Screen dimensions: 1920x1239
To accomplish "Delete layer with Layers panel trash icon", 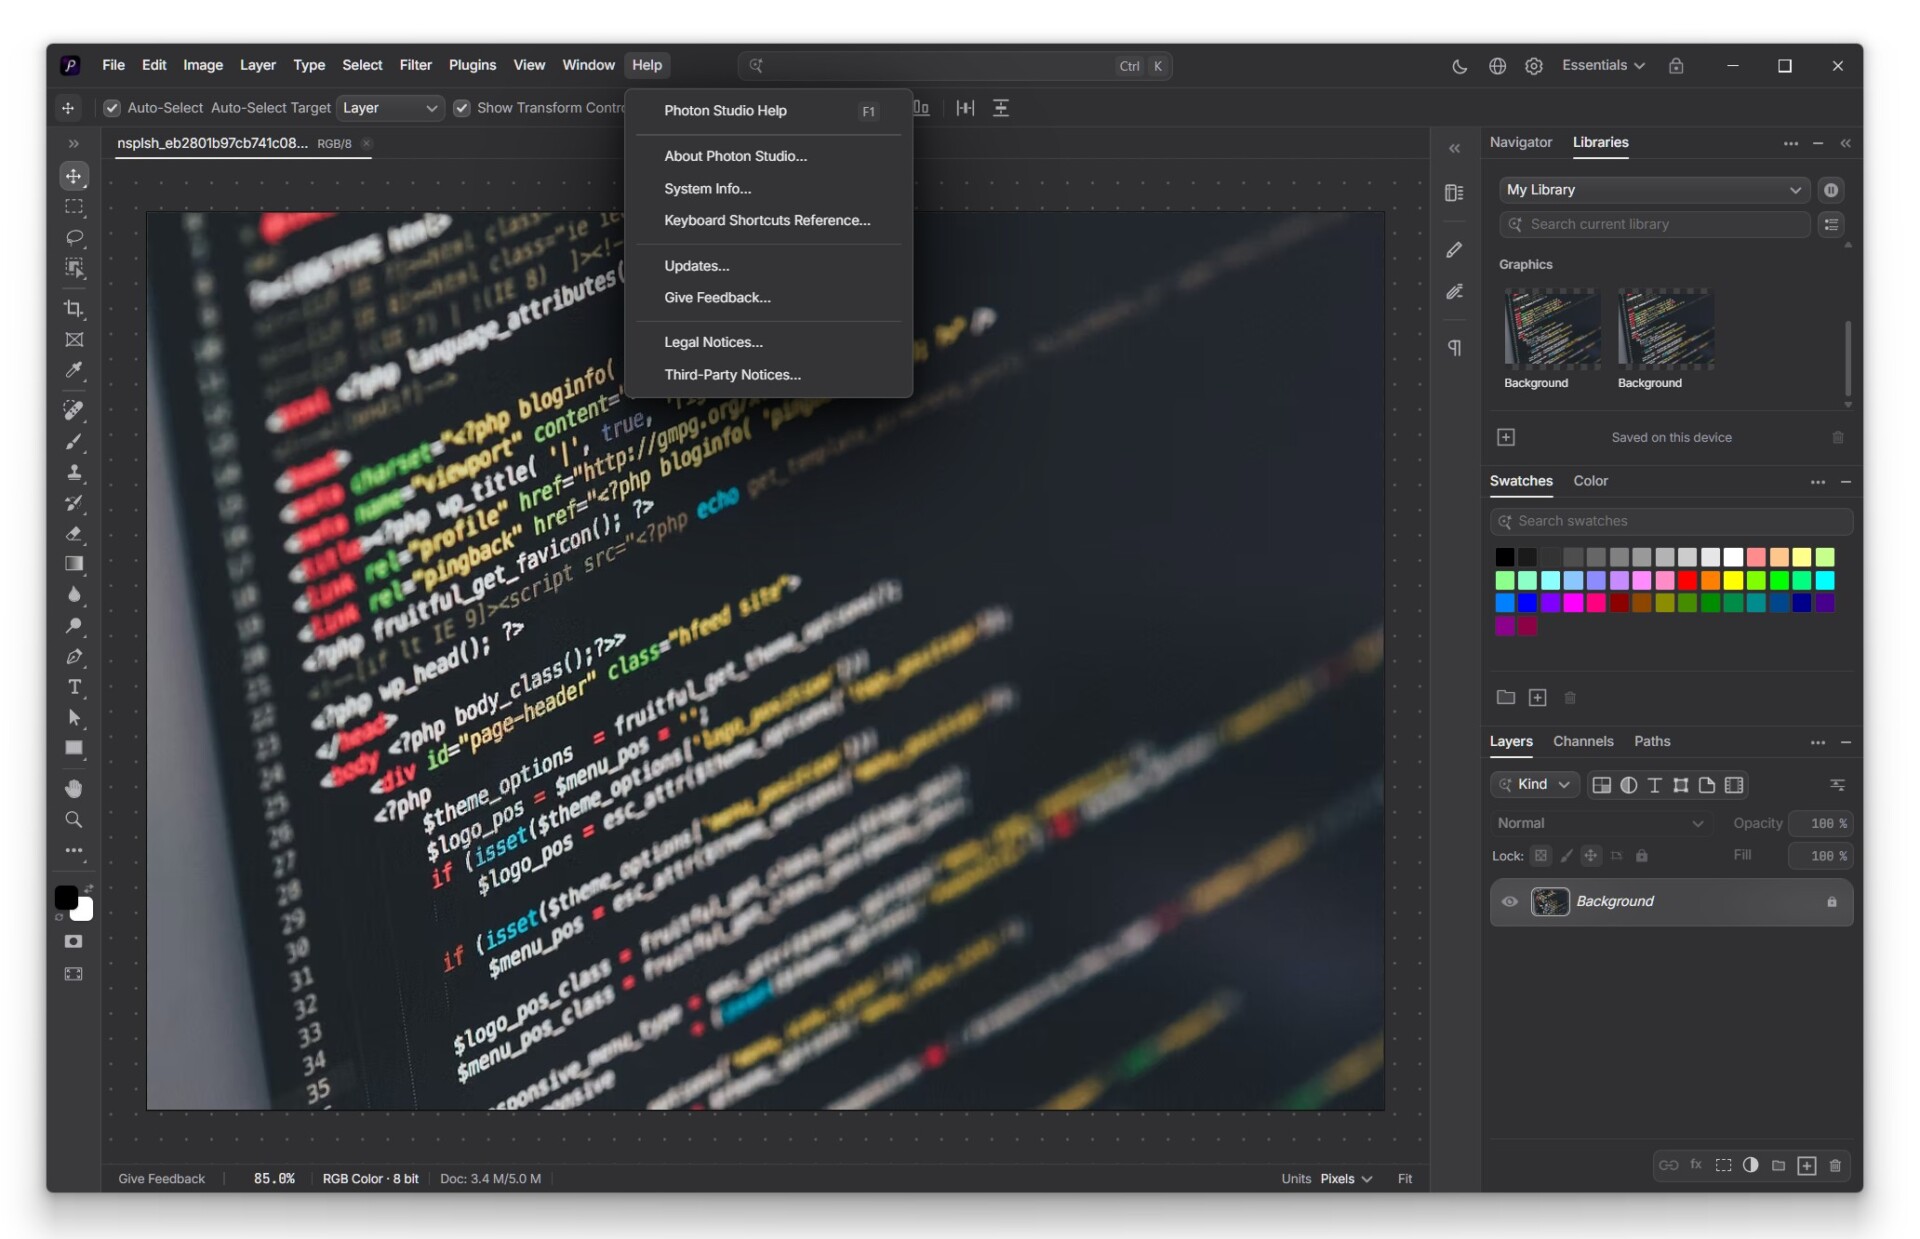I will [x=1835, y=1166].
